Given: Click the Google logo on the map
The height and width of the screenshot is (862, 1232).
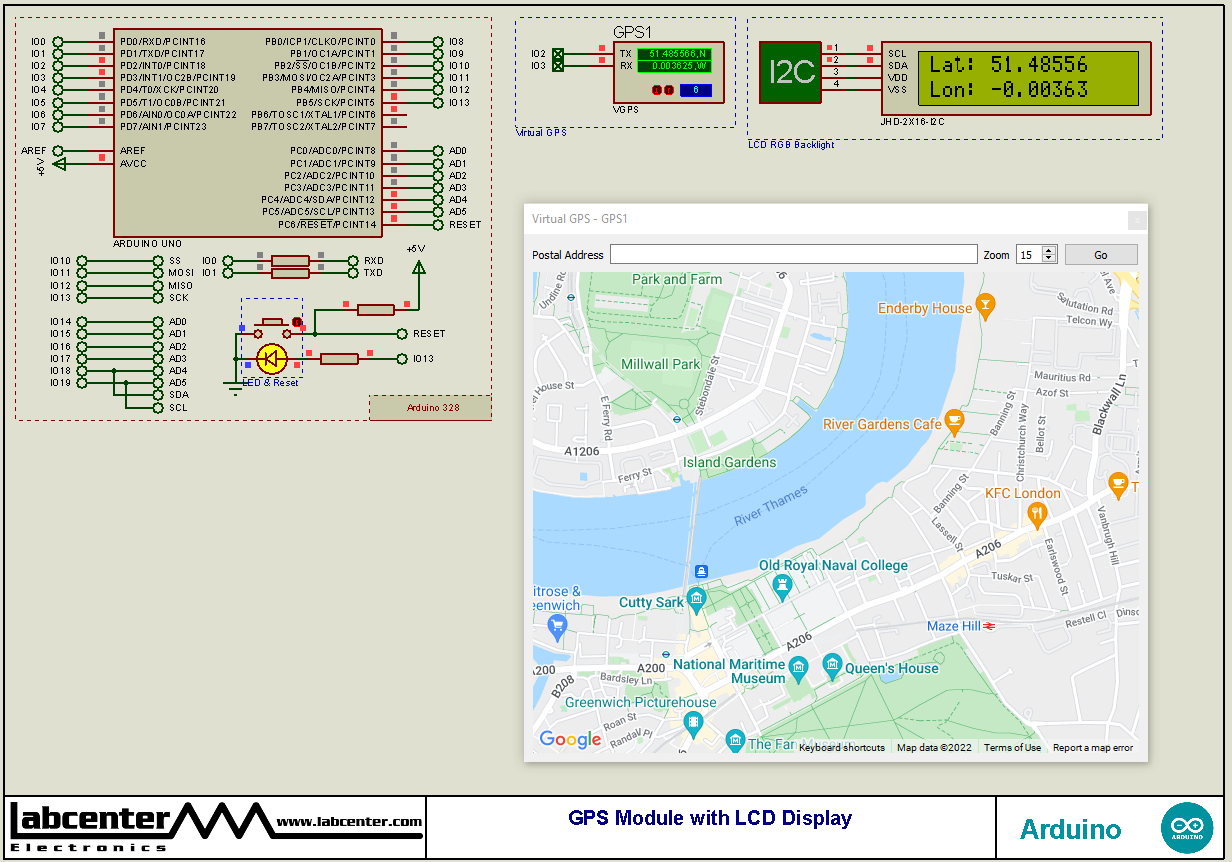Looking at the screenshot, I should coord(569,739).
